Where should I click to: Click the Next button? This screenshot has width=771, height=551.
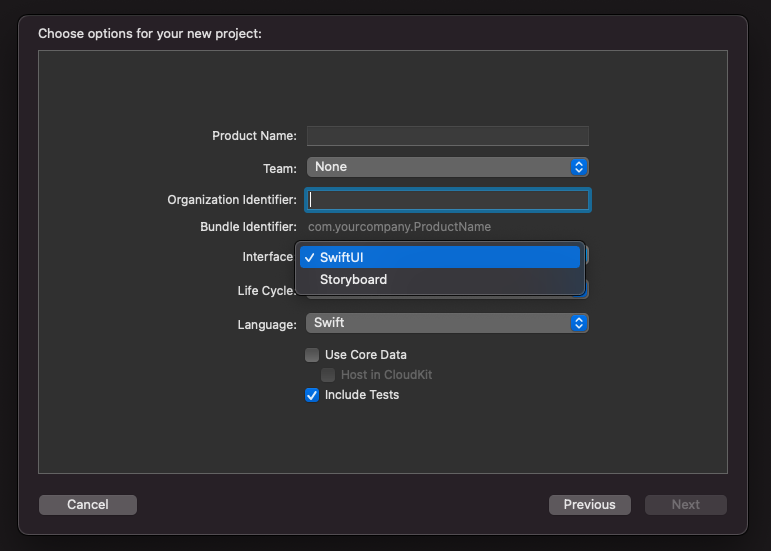[685, 505]
